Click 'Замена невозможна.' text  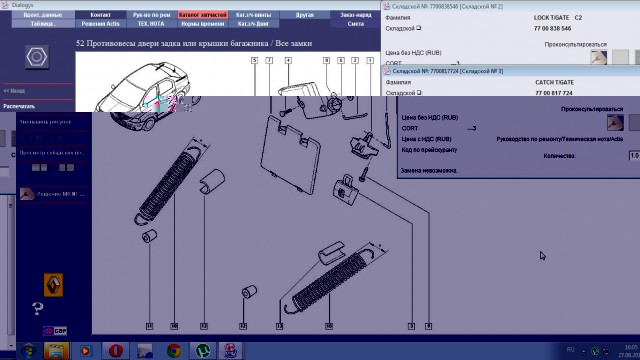coord(429,171)
